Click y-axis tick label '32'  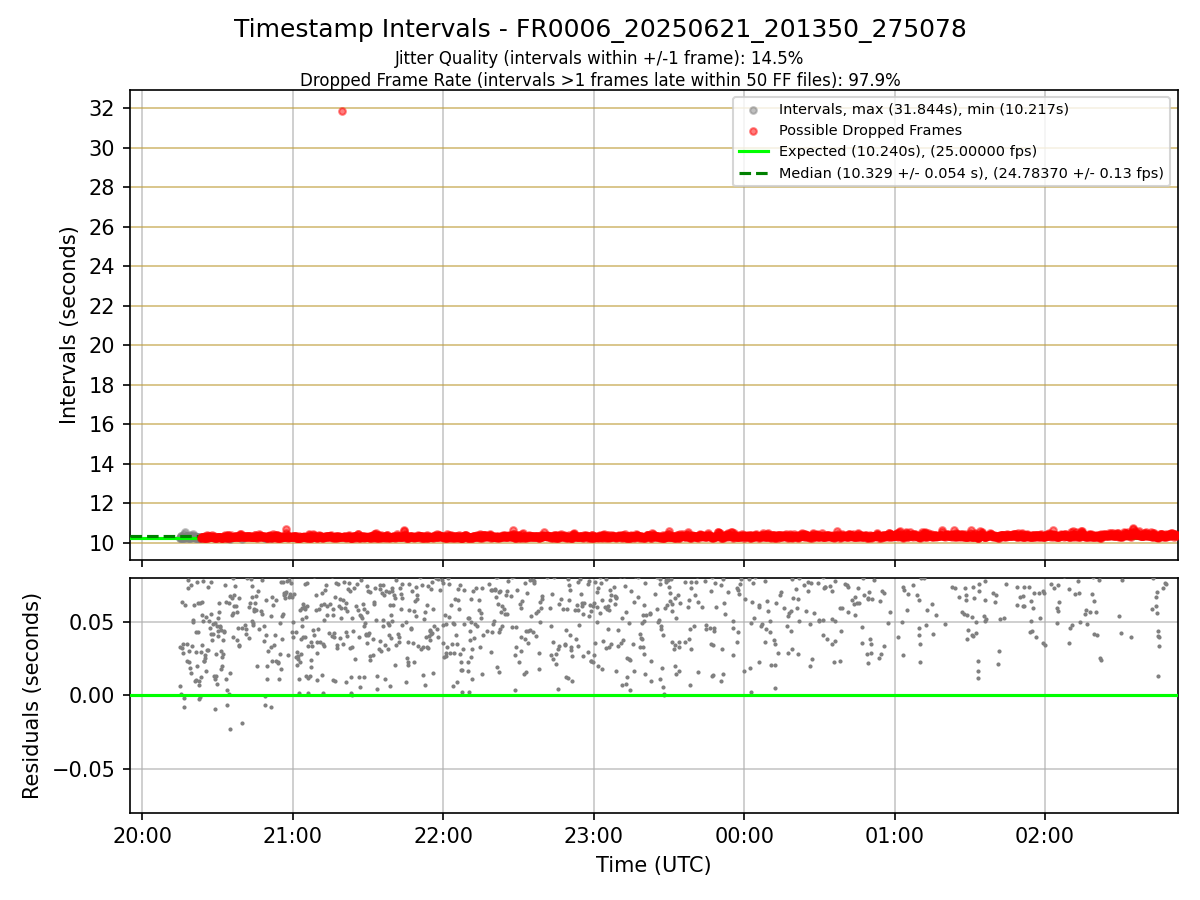103,108
